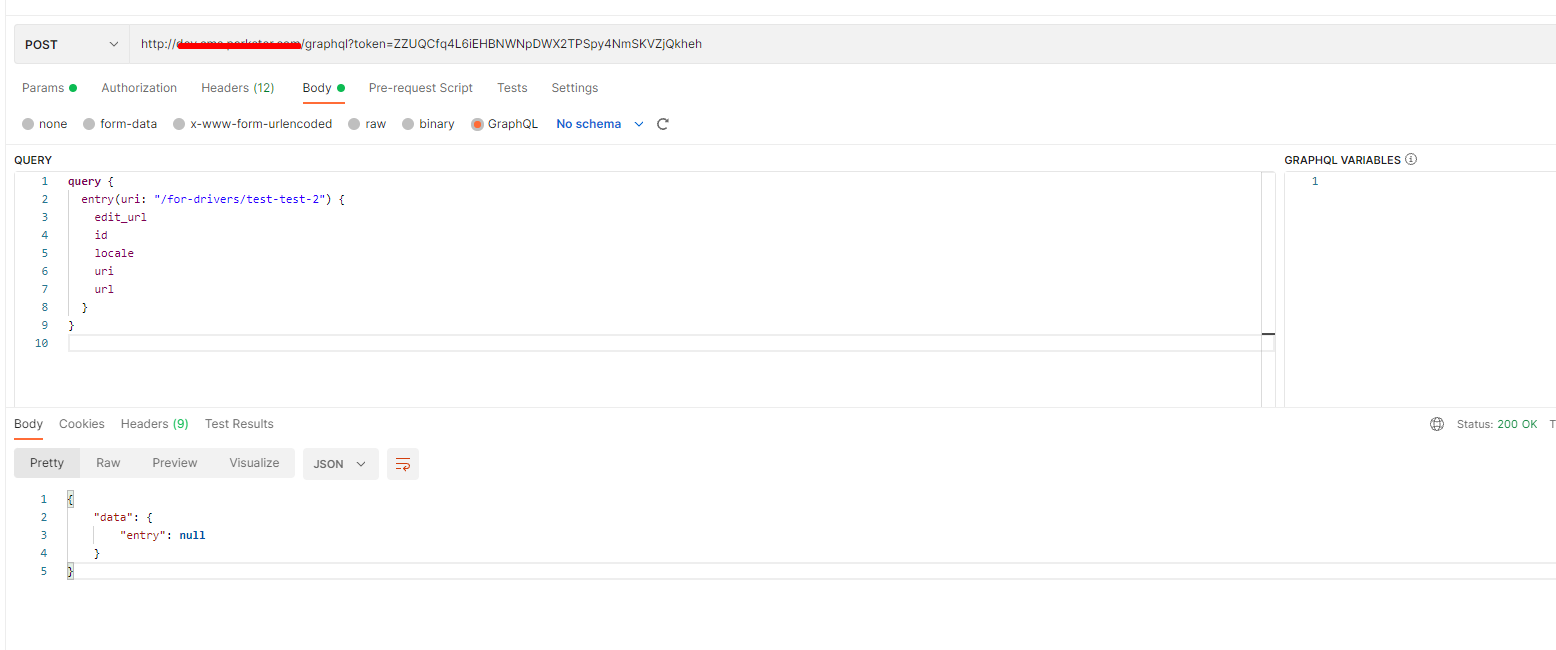Viewport: 1556px width, 650px height.
Task: Open the response Cookies tab
Action: pyautogui.click(x=81, y=423)
